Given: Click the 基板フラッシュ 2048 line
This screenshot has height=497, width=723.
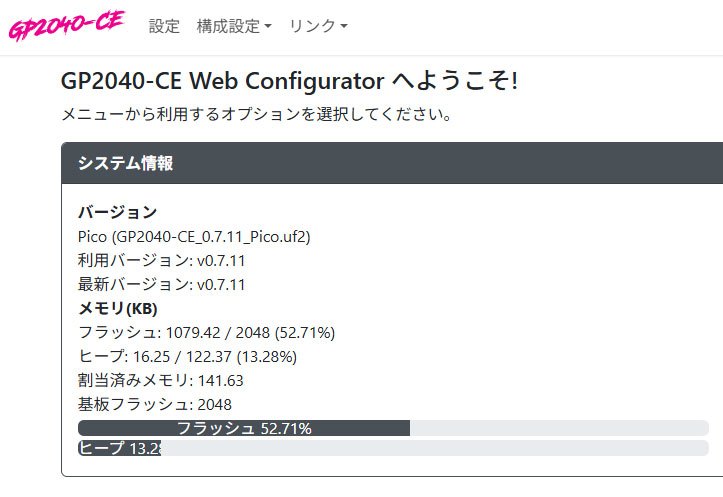Looking at the screenshot, I should point(154,404).
